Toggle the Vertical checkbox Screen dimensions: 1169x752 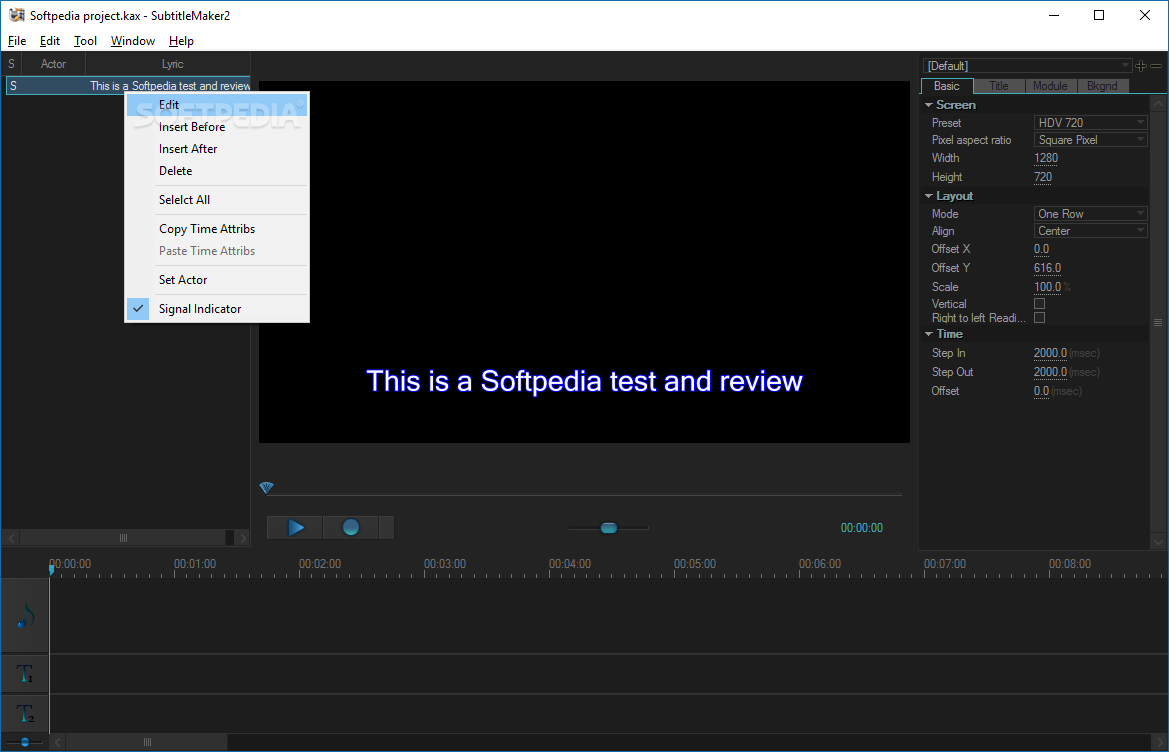pyautogui.click(x=1039, y=303)
